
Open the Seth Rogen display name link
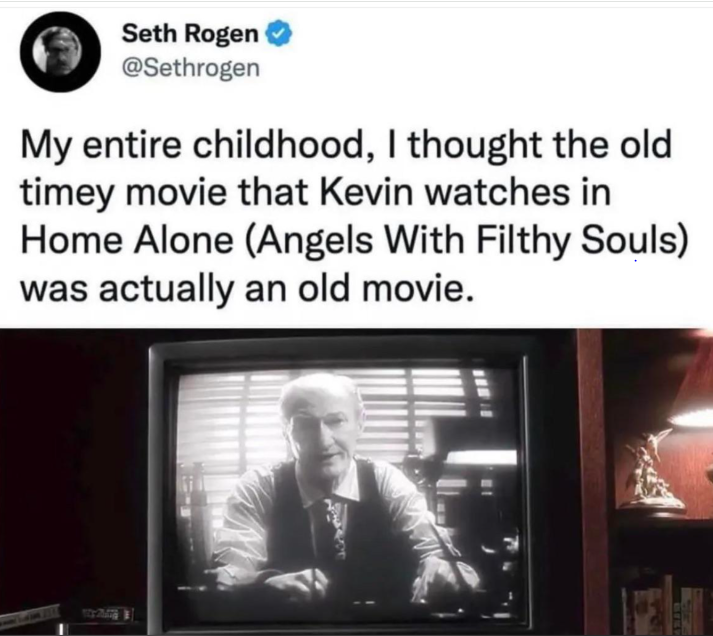pos(190,34)
